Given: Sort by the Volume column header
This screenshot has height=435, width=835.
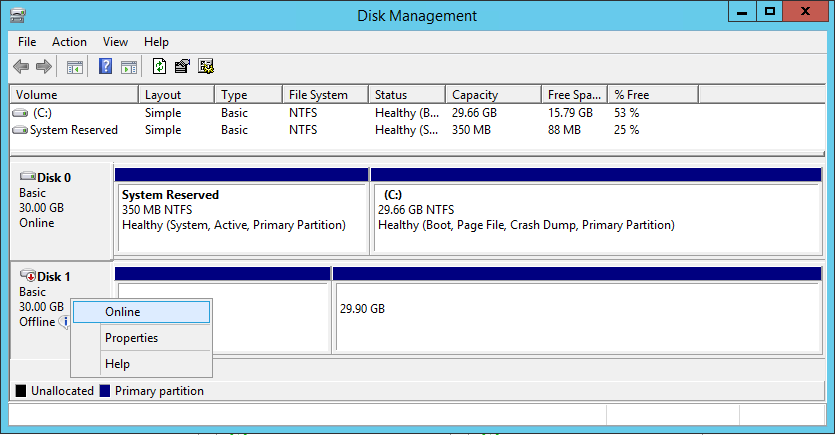Looking at the screenshot, I should click(74, 95).
